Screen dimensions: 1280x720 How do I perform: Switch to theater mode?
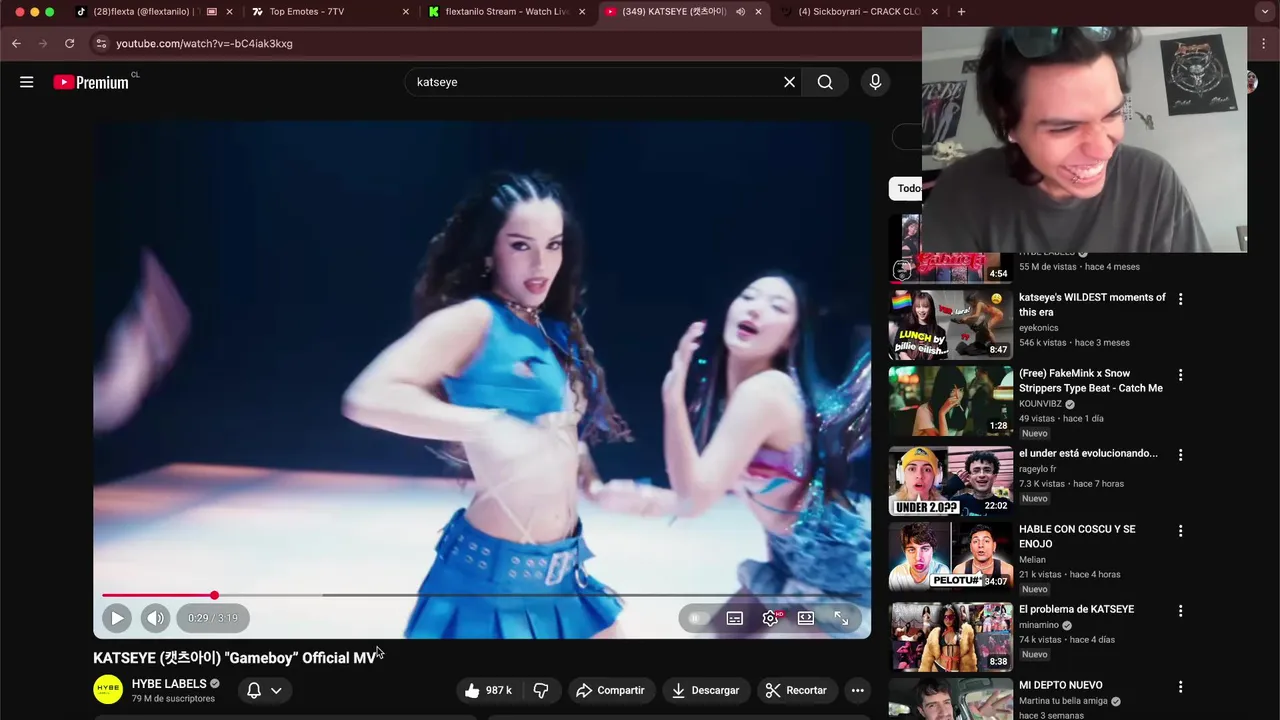click(806, 618)
